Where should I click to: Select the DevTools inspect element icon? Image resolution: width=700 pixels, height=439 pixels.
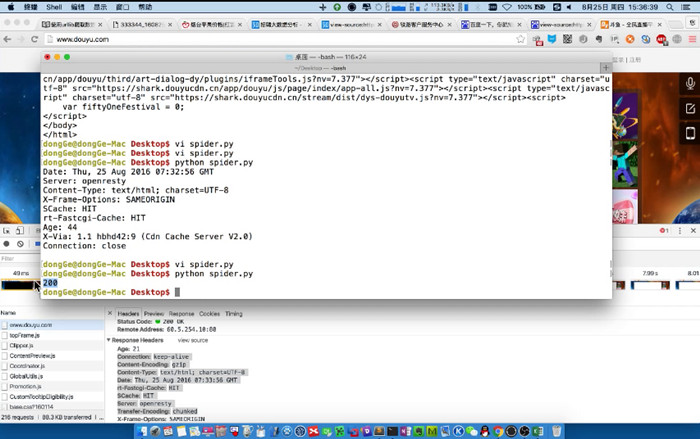pyautogui.click(x=7, y=230)
